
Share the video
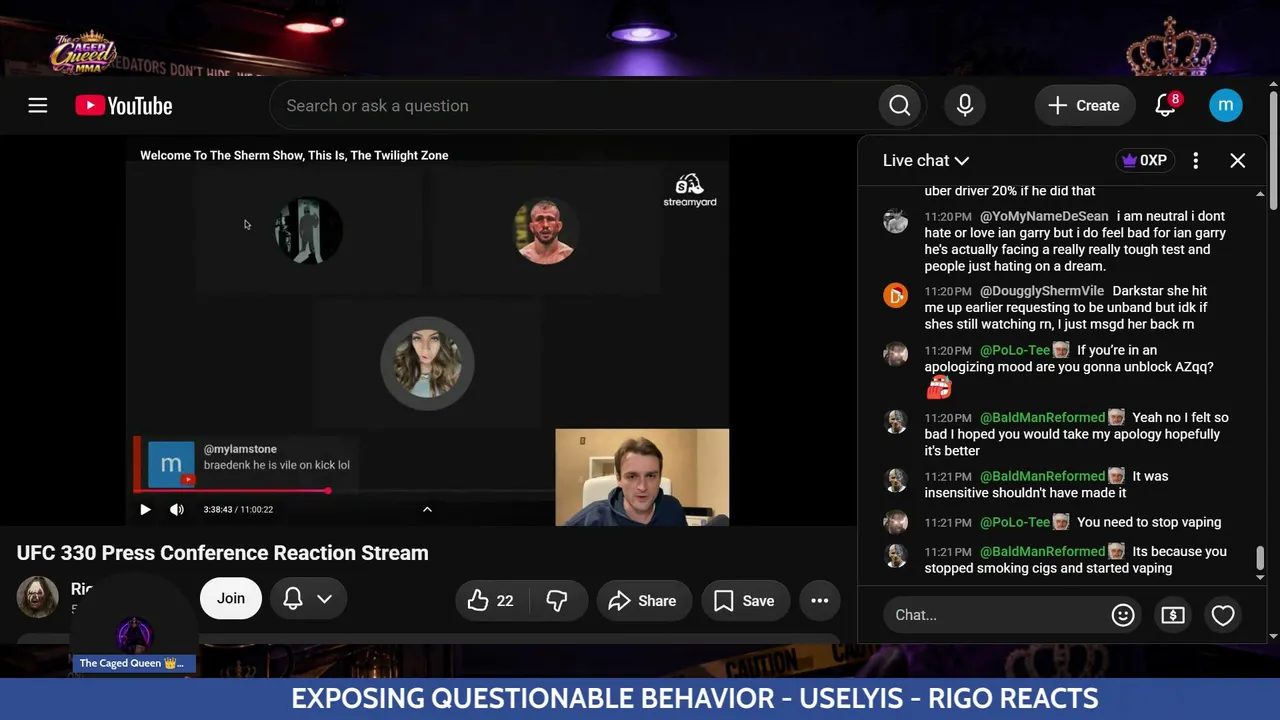click(644, 600)
